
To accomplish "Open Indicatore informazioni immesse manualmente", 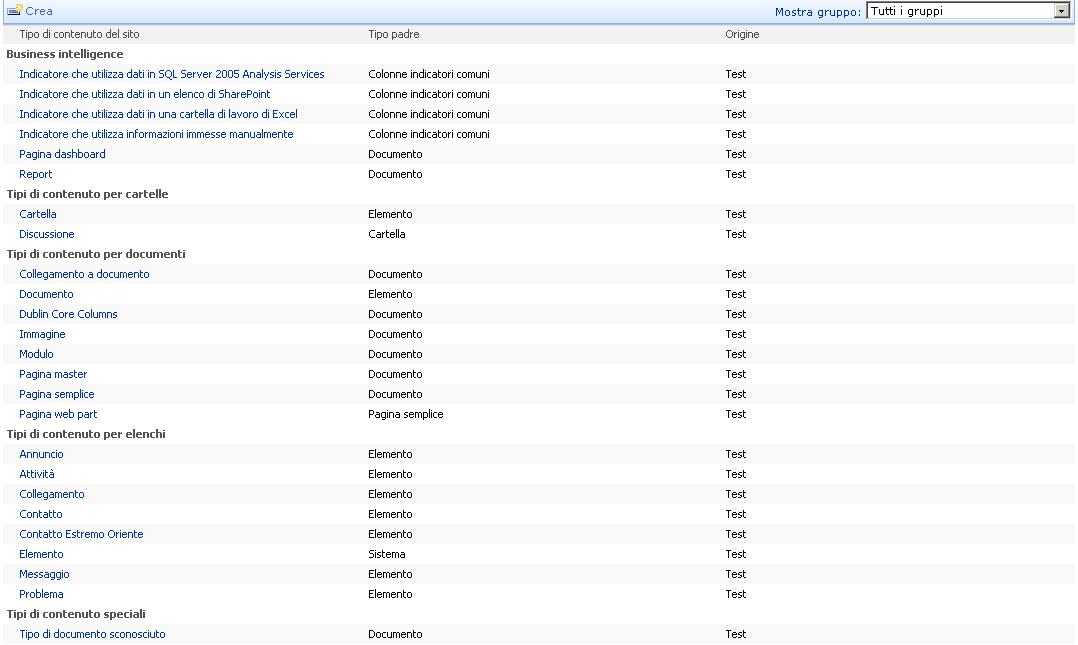I will tap(156, 134).
